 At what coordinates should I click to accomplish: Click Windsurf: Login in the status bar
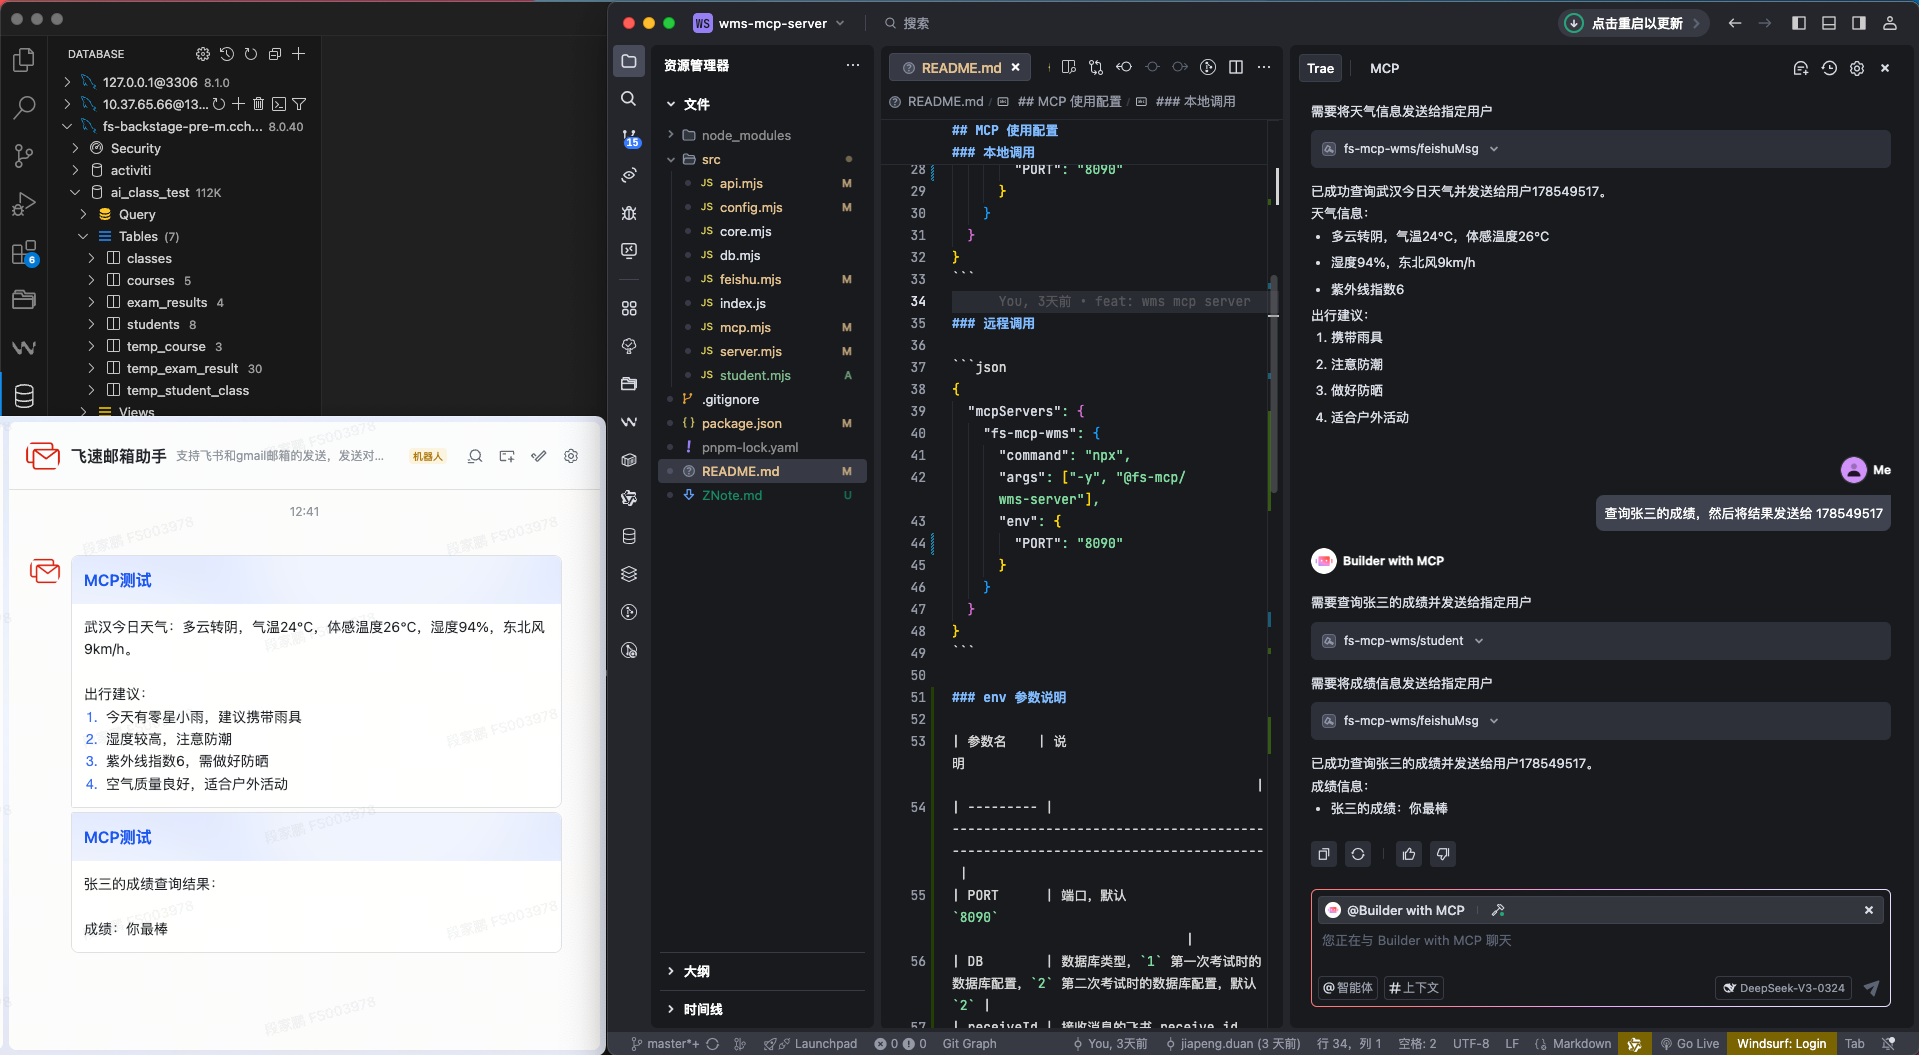pyautogui.click(x=1781, y=1044)
